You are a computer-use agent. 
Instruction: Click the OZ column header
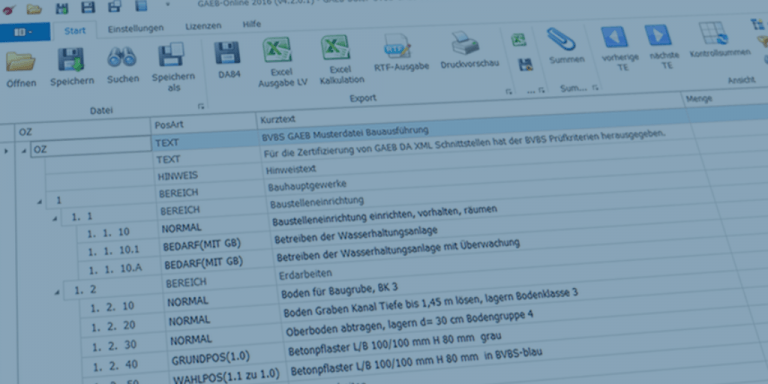pyautogui.click(x=82, y=129)
